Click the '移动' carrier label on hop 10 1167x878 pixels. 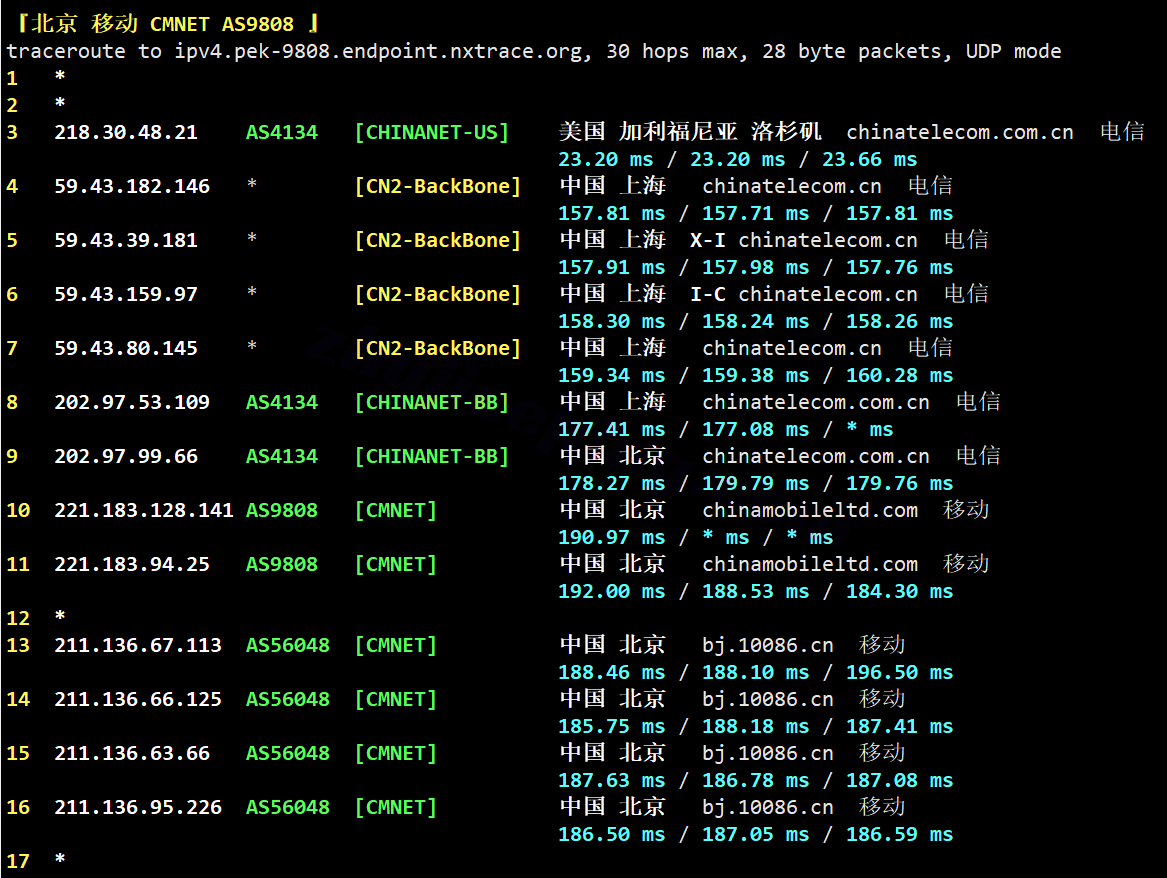[x=965, y=510]
